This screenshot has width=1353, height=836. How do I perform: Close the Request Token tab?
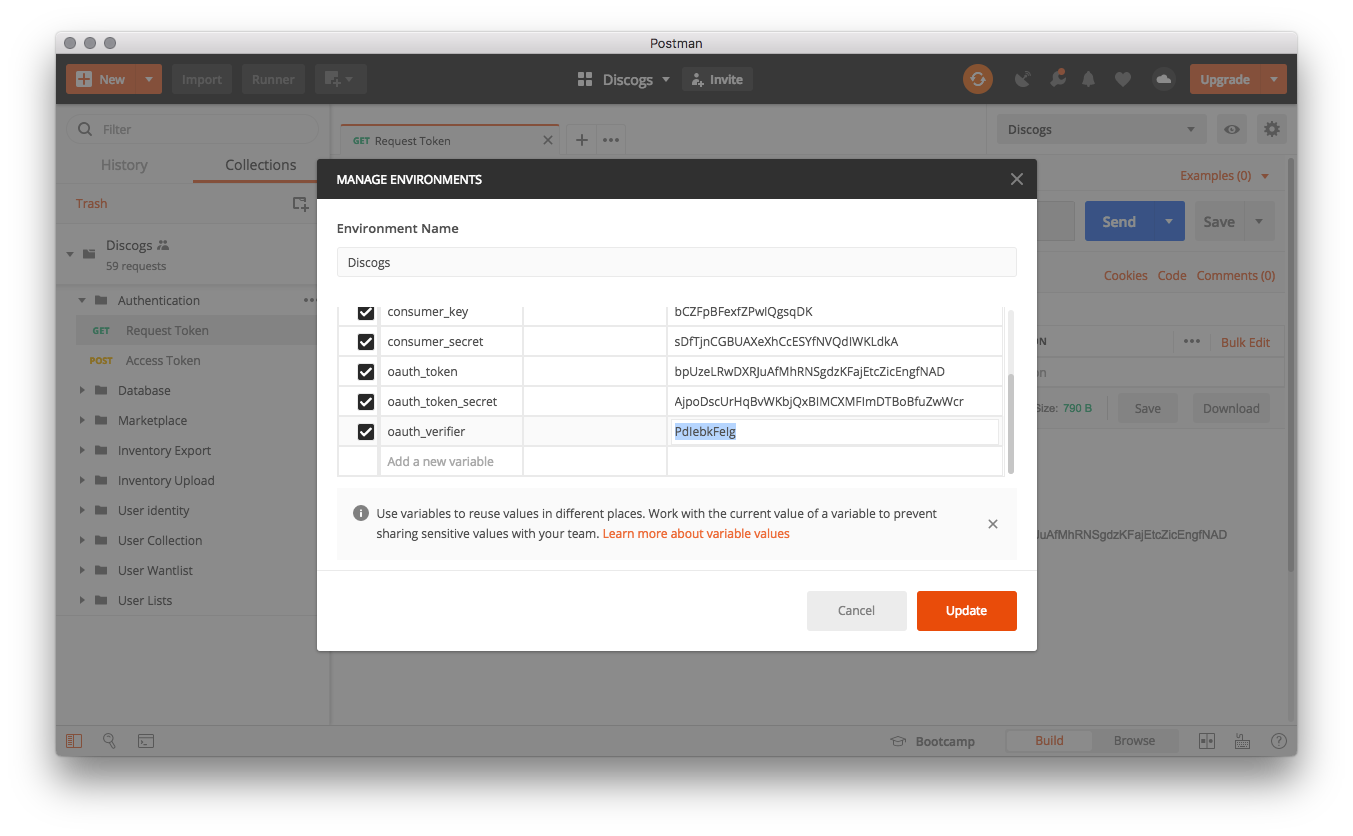[x=548, y=141]
